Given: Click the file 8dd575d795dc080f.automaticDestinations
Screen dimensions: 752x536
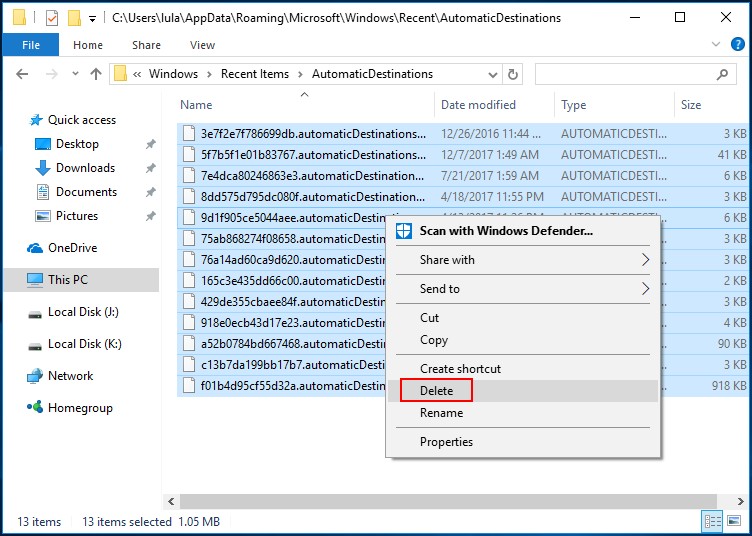Looking at the screenshot, I should pyautogui.click(x=313, y=197).
